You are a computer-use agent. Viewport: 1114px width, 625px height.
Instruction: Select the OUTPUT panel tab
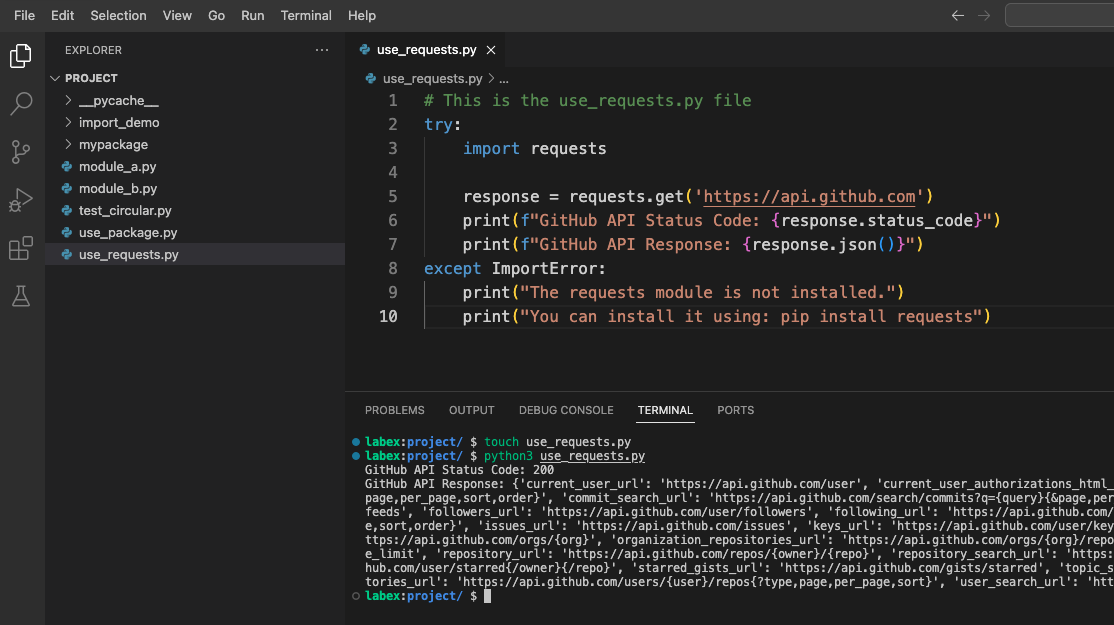point(471,410)
